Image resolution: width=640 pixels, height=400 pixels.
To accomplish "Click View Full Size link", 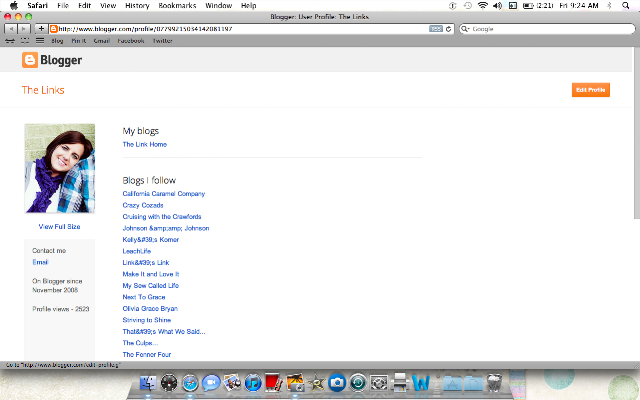I will point(59,227).
